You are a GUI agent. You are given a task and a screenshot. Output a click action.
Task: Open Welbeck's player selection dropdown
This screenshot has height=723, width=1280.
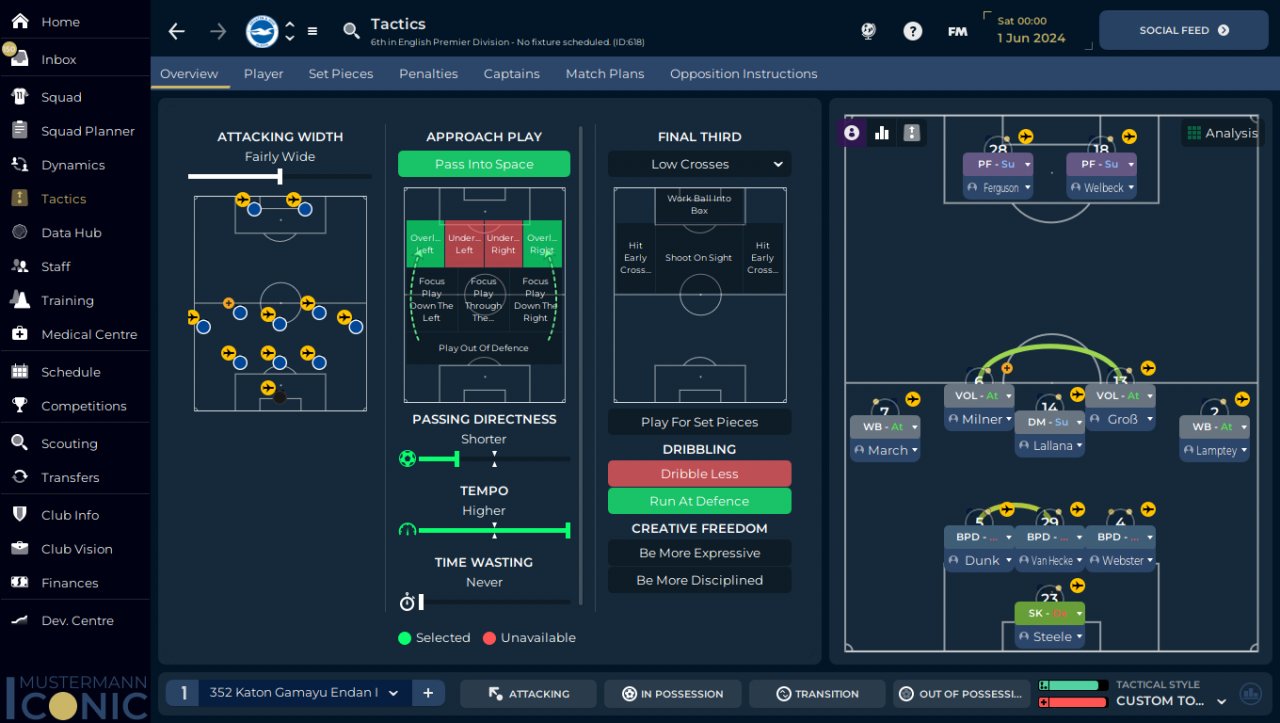[1101, 188]
